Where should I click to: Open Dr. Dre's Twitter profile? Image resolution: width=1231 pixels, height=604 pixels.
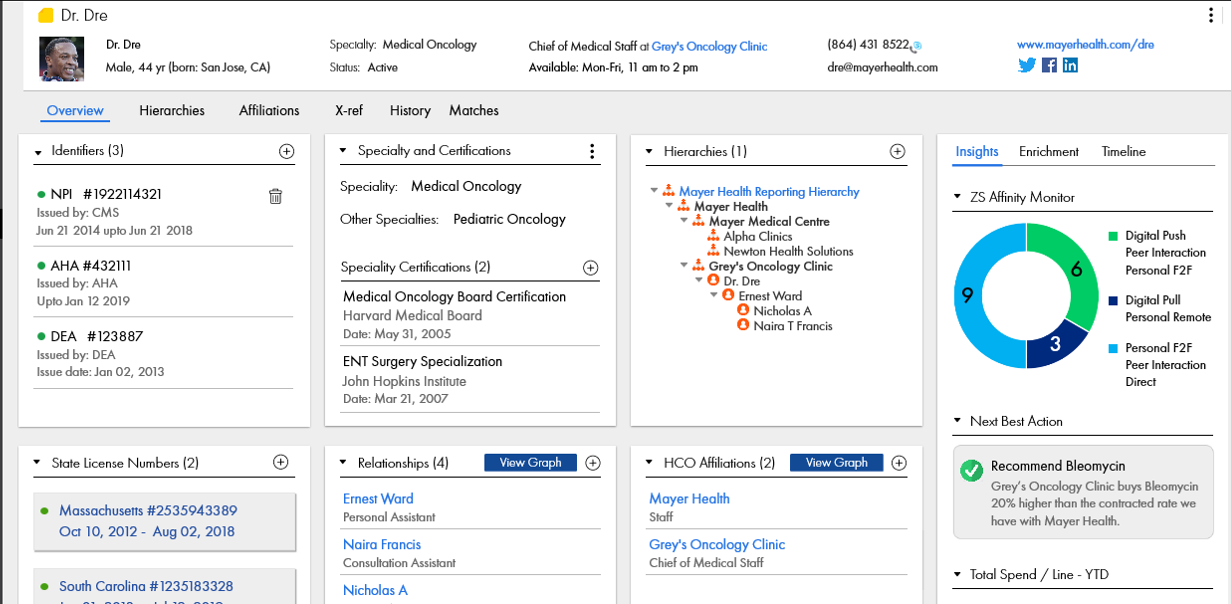tap(1027, 65)
